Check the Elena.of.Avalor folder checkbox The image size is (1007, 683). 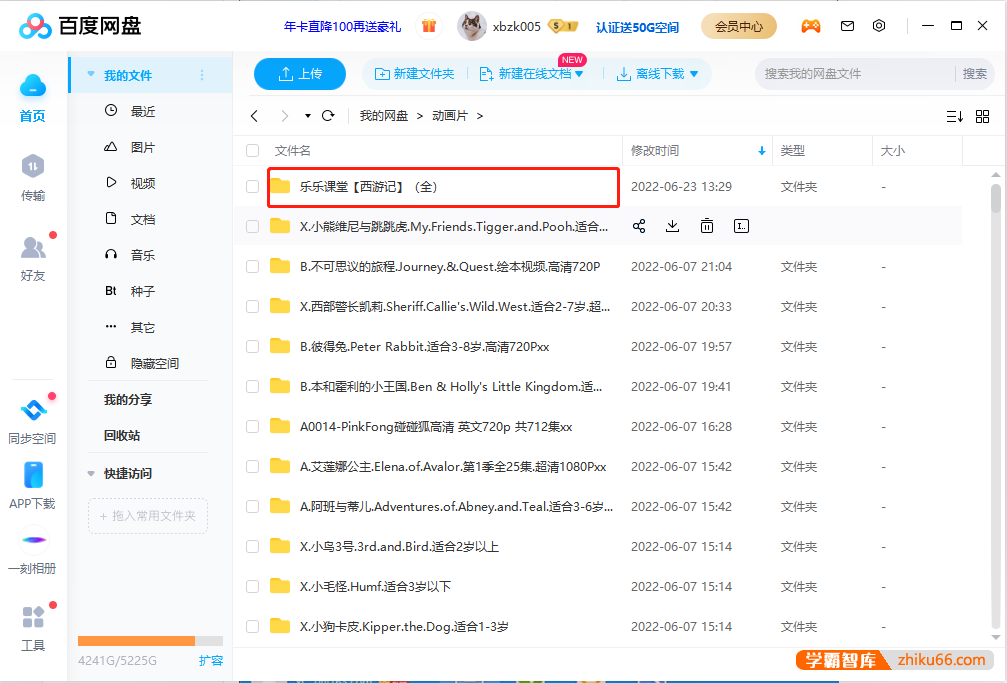[252, 466]
